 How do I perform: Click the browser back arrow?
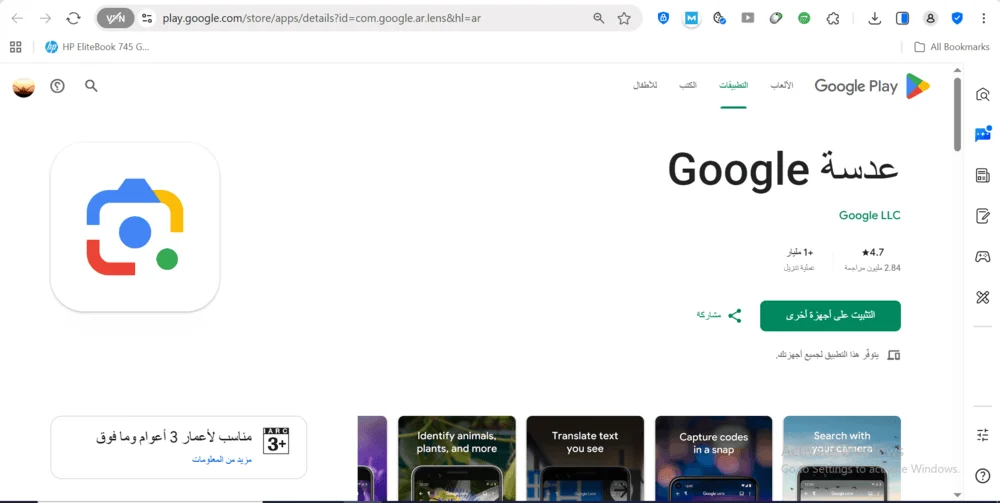(17, 18)
